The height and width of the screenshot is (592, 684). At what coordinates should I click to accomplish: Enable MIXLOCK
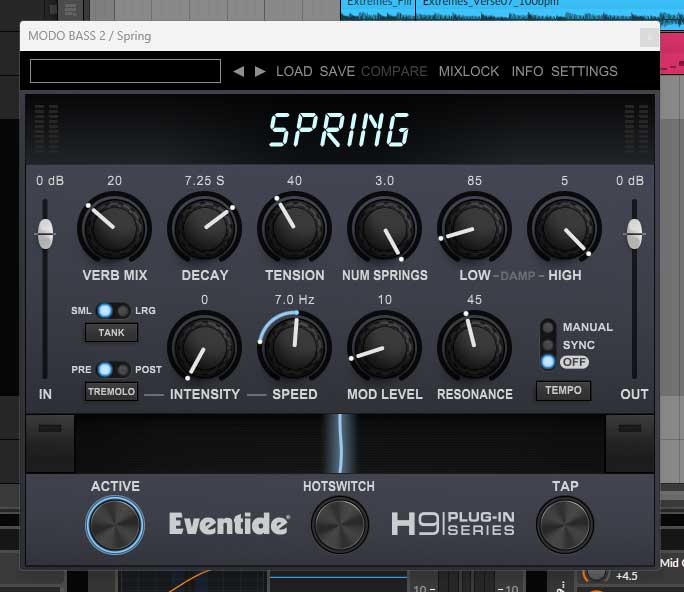click(469, 71)
